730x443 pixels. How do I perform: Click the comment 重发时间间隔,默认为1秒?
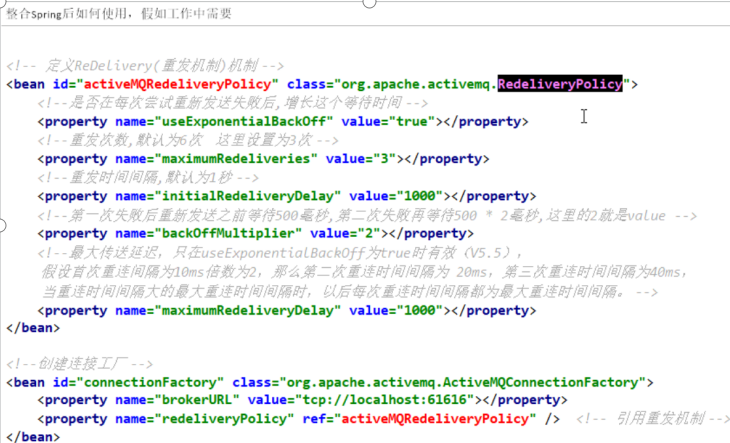[148, 177]
